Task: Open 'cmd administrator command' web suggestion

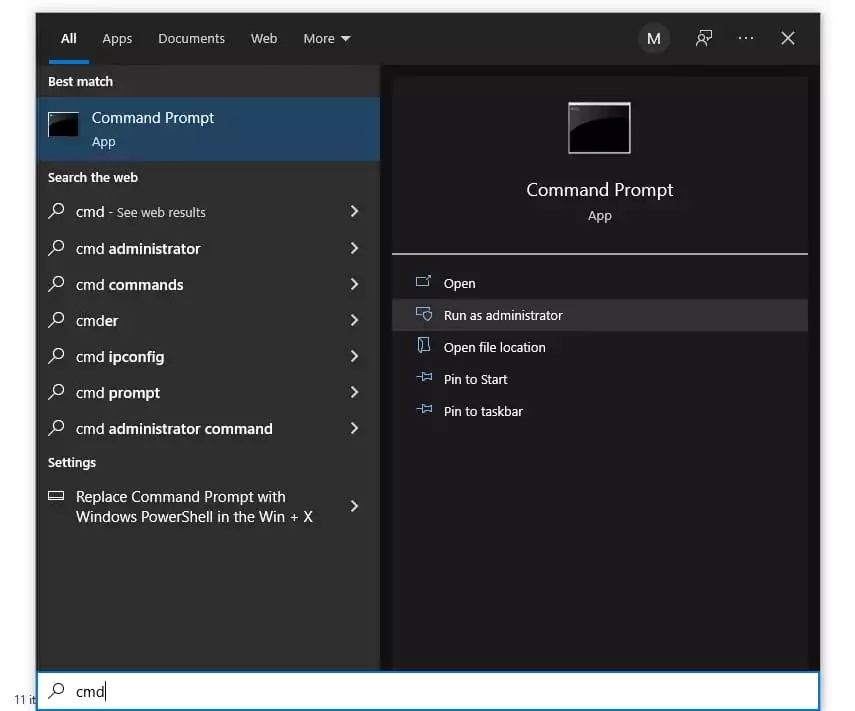Action: (208, 429)
